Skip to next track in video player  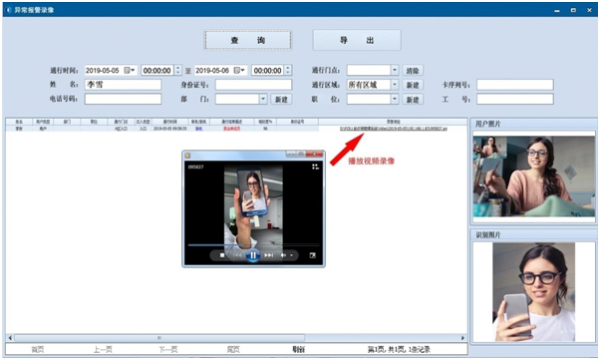click(x=269, y=255)
